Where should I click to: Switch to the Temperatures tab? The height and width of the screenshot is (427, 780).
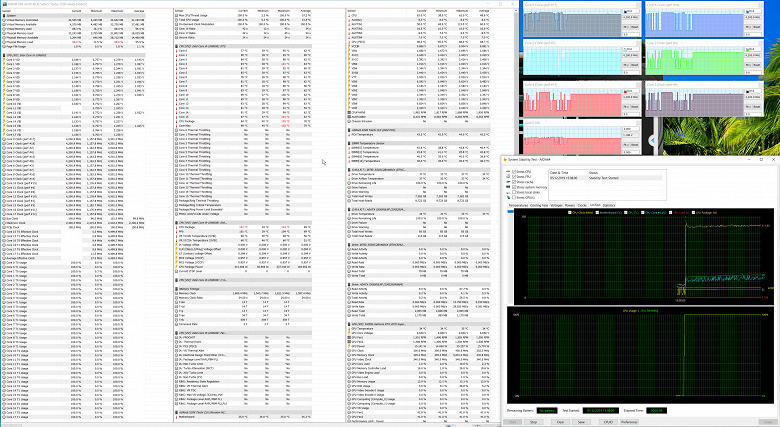coord(518,205)
